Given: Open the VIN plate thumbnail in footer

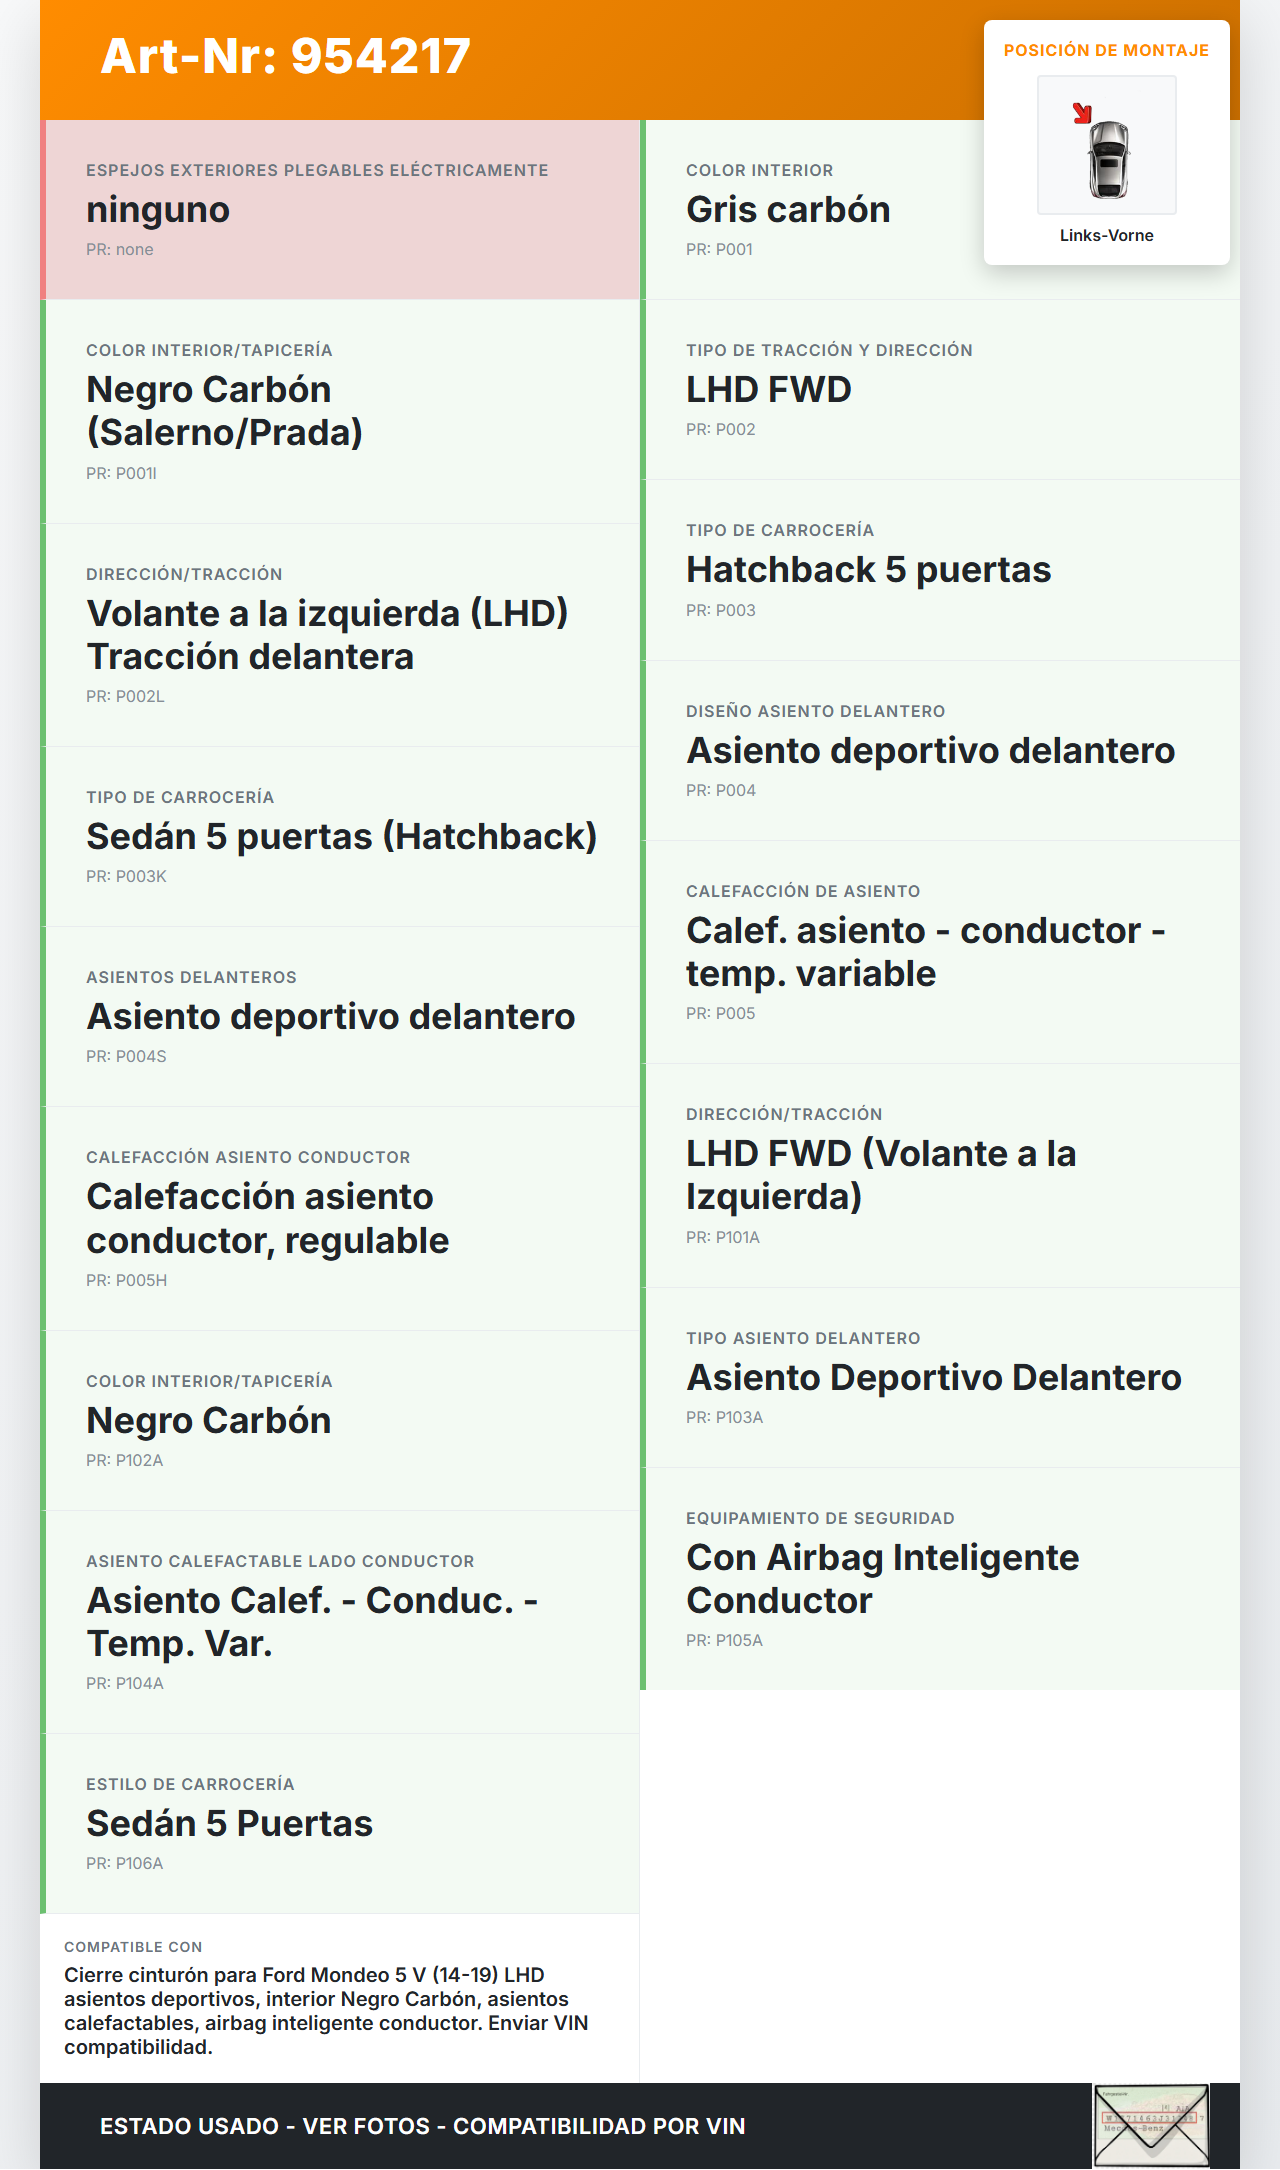Looking at the screenshot, I should point(1151,2125).
